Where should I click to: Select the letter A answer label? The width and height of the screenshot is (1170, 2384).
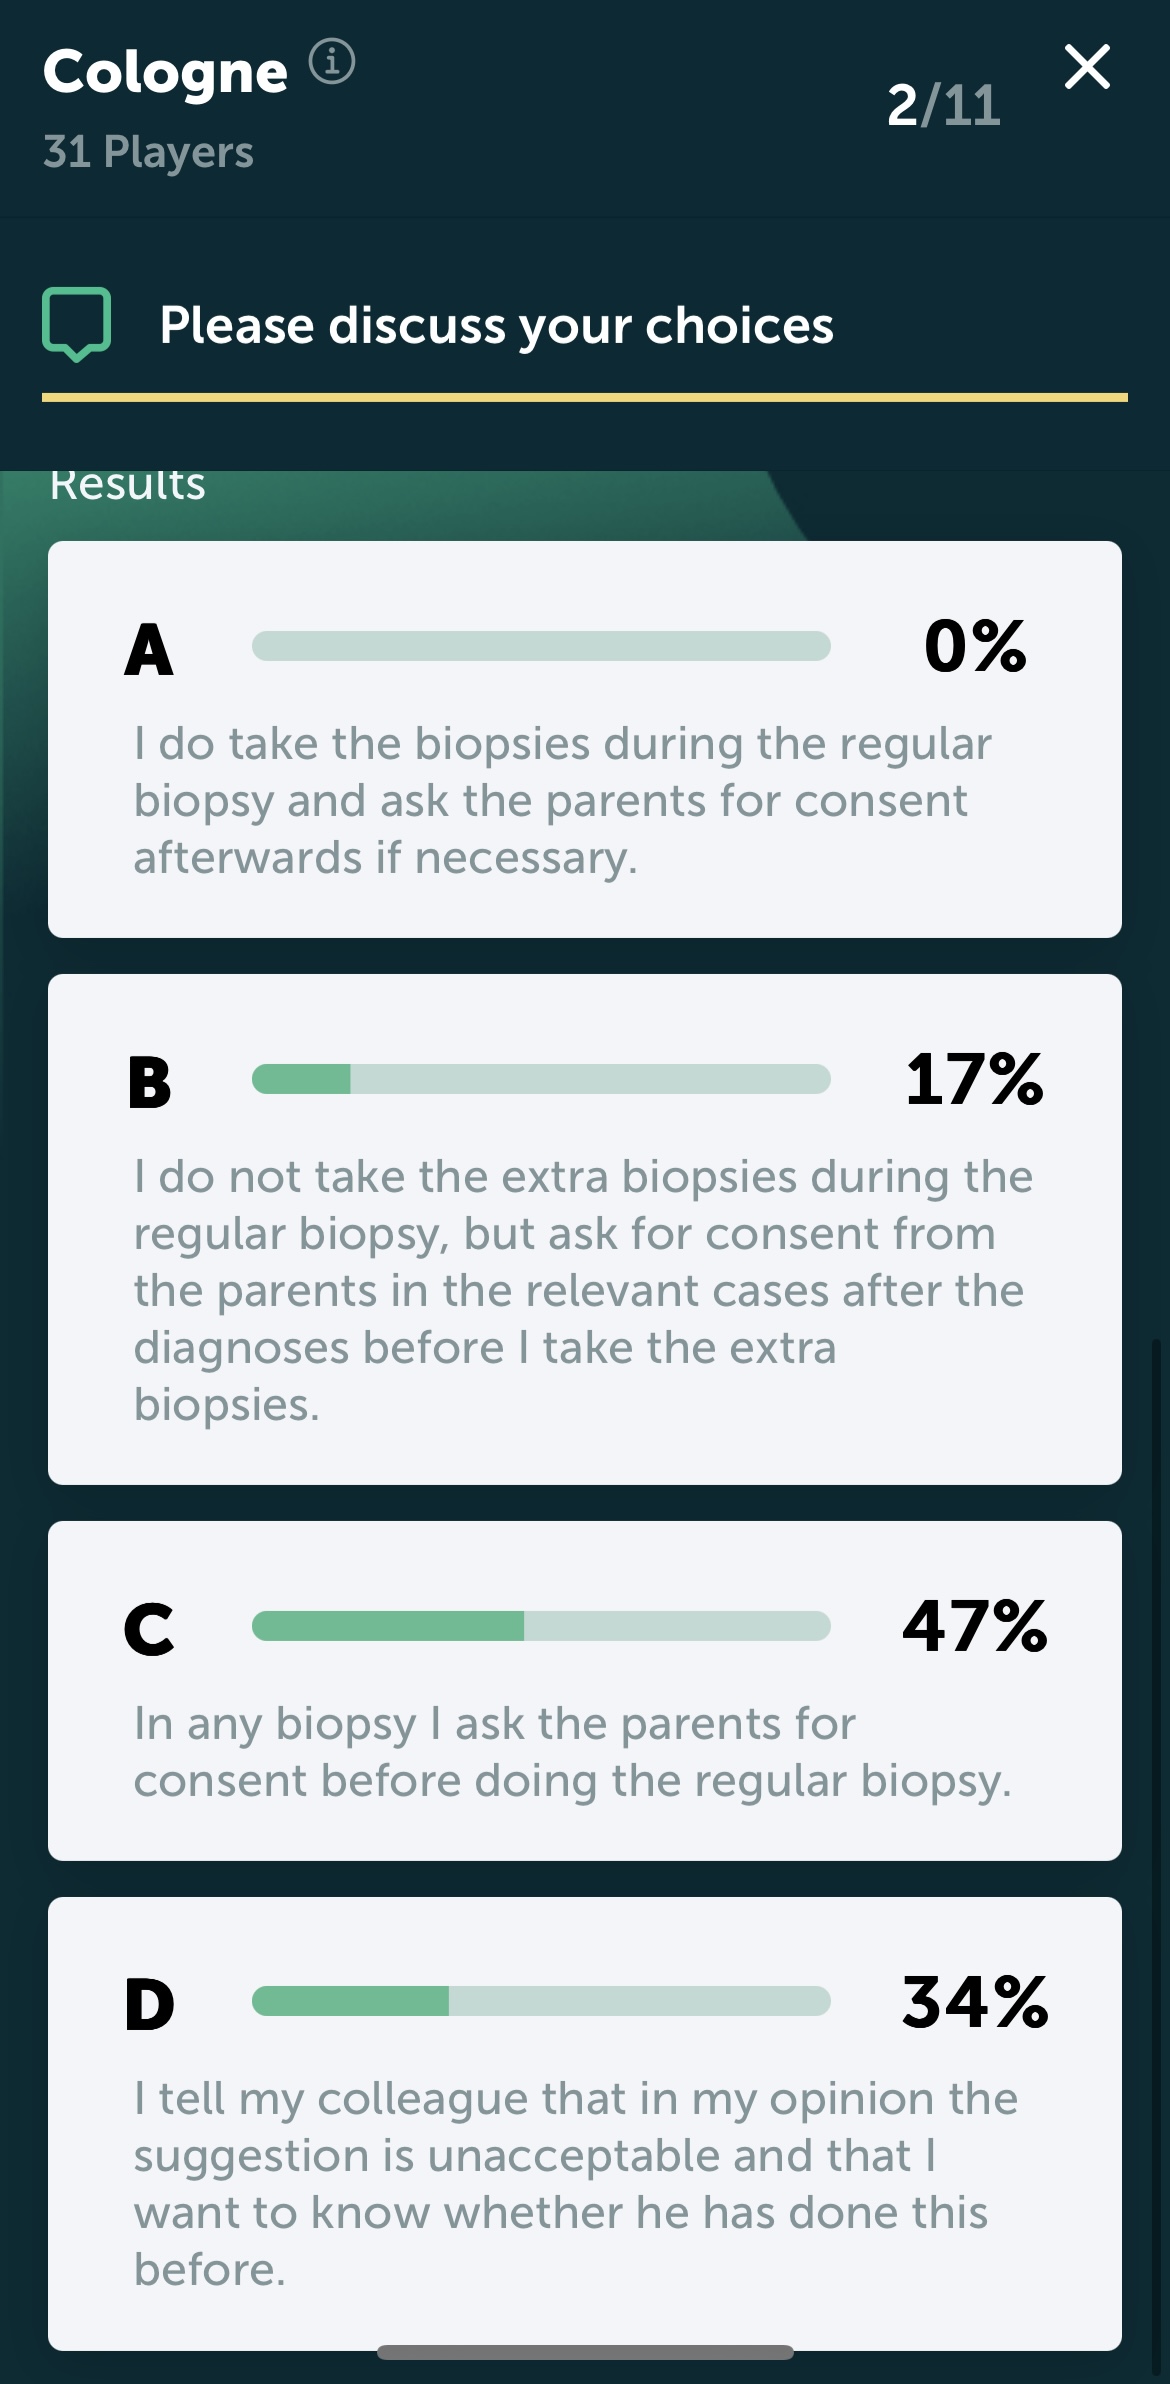pyautogui.click(x=149, y=649)
